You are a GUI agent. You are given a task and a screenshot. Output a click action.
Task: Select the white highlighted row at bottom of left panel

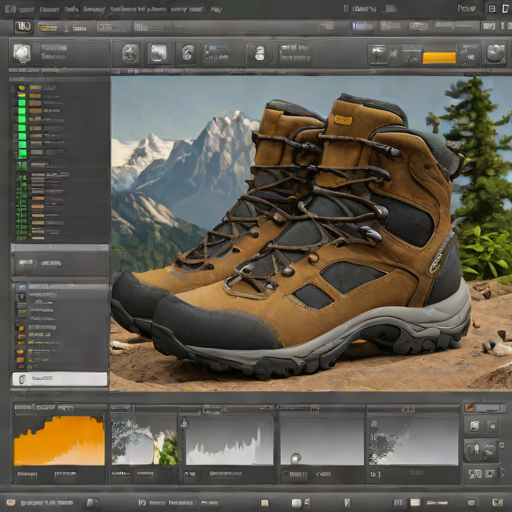point(60,379)
